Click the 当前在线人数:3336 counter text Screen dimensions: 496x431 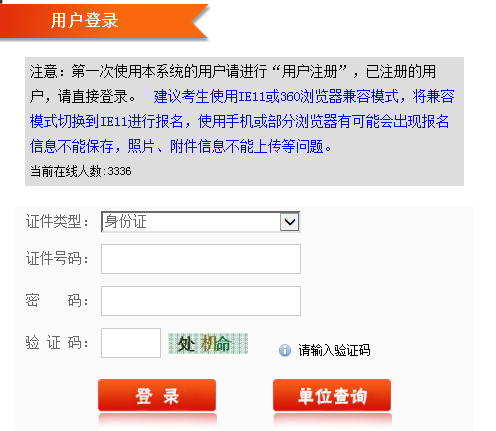[81, 171]
